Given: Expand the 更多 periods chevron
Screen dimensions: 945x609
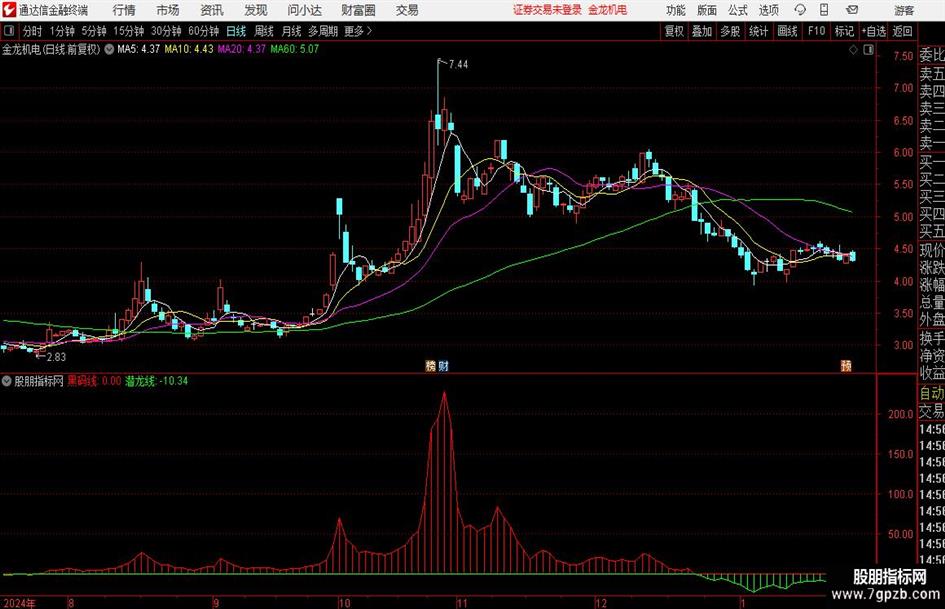Looking at the screenshot, I should [x=369, y=31].
